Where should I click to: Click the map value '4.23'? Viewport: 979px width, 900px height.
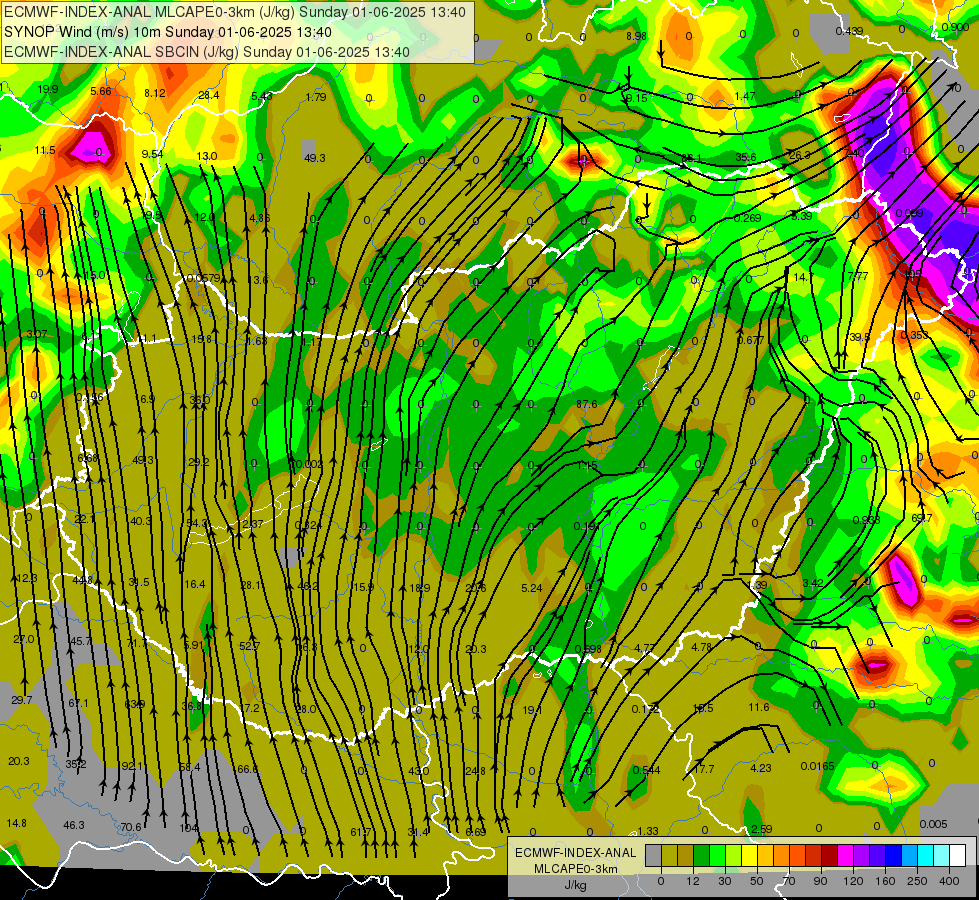pyautogui.click(x=760, y=768)
